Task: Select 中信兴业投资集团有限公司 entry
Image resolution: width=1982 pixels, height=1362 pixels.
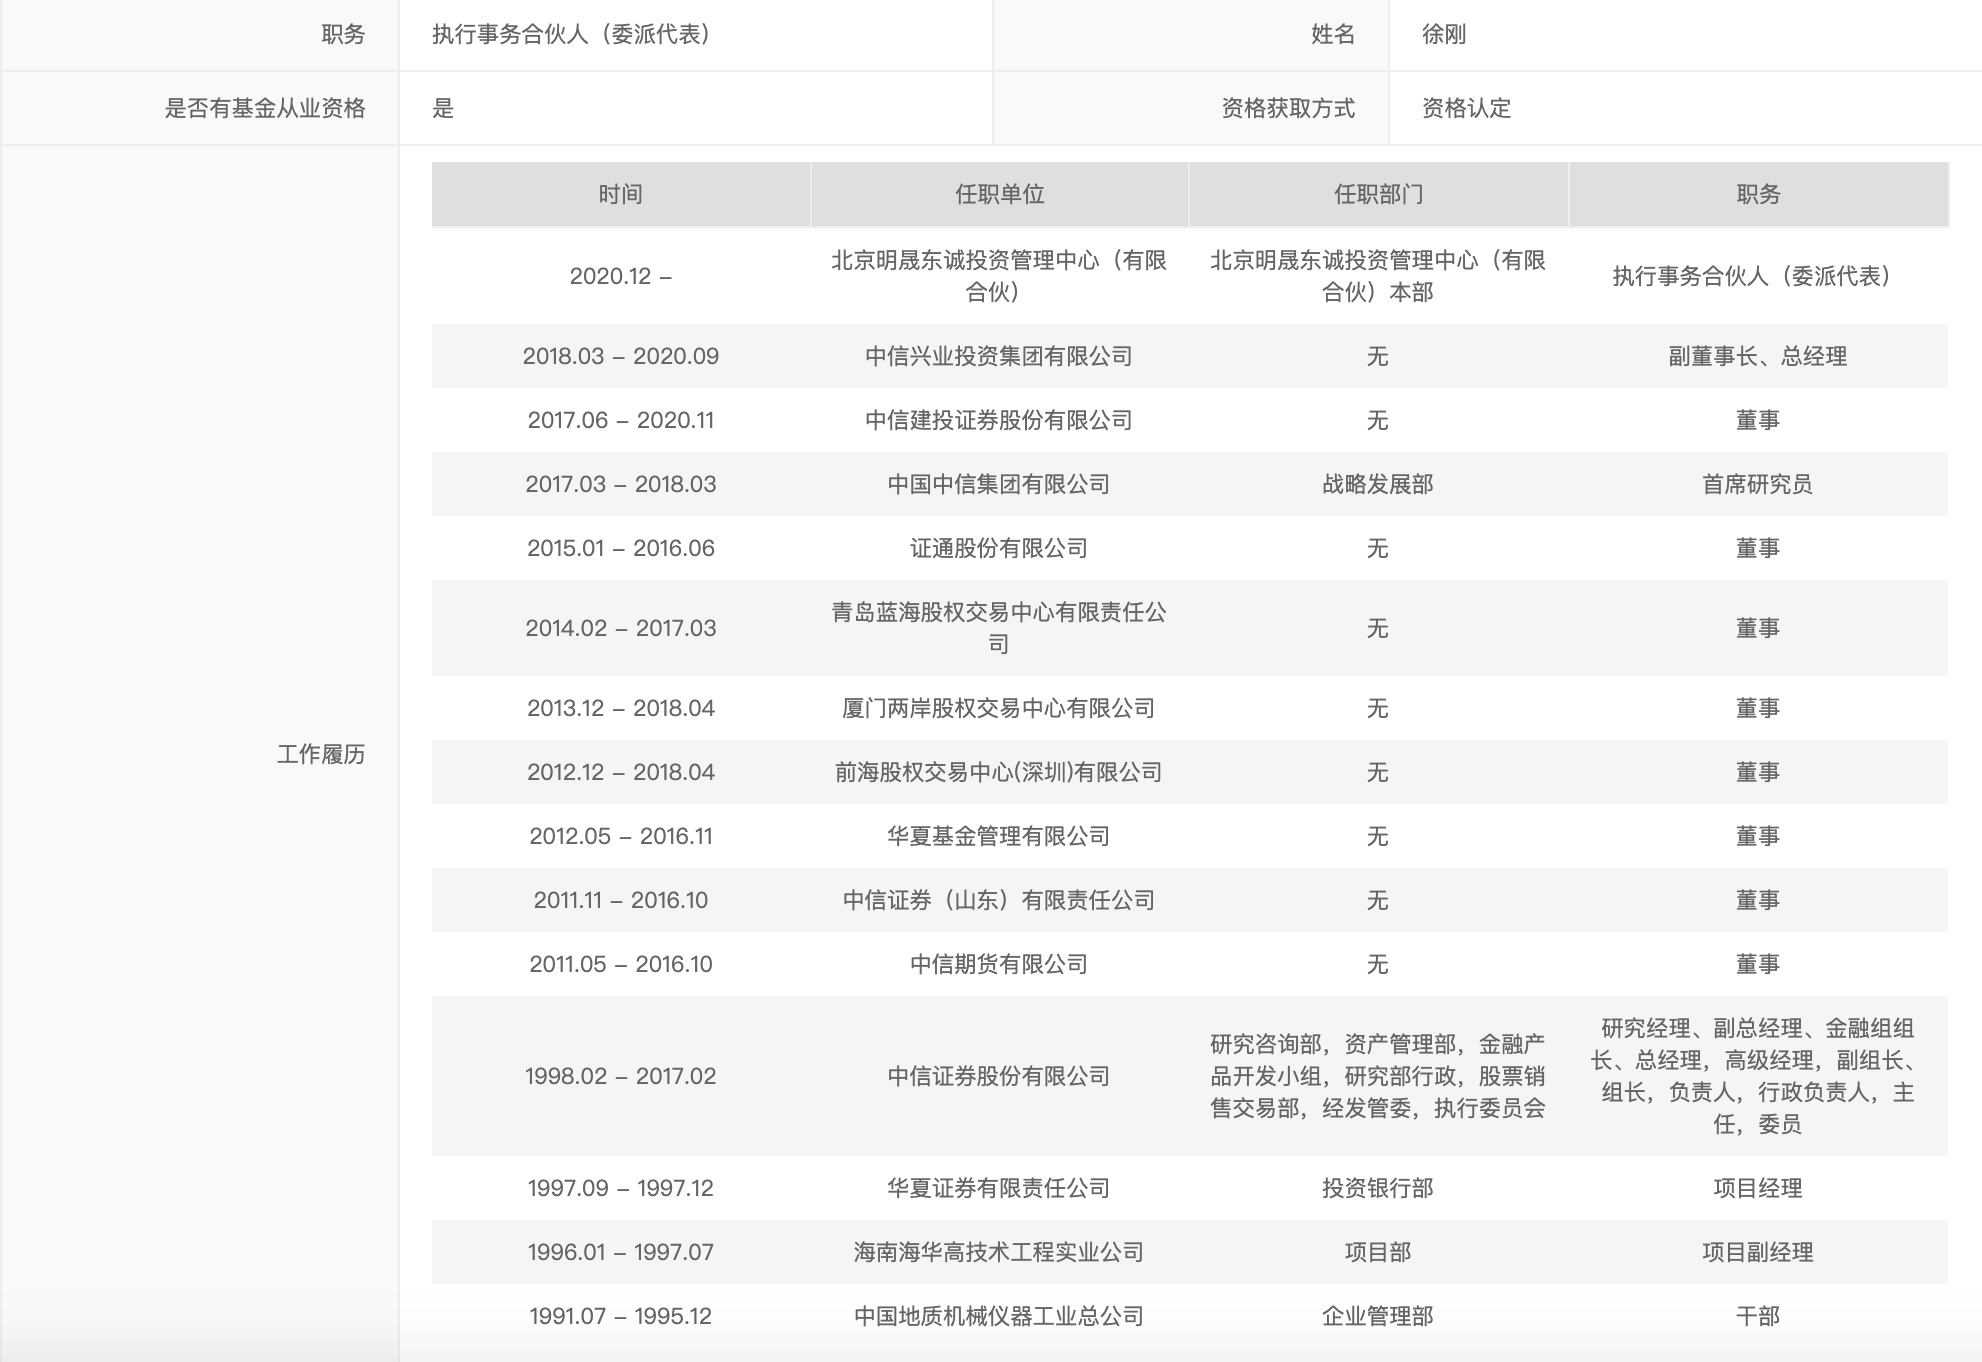Action: (999, 356)
